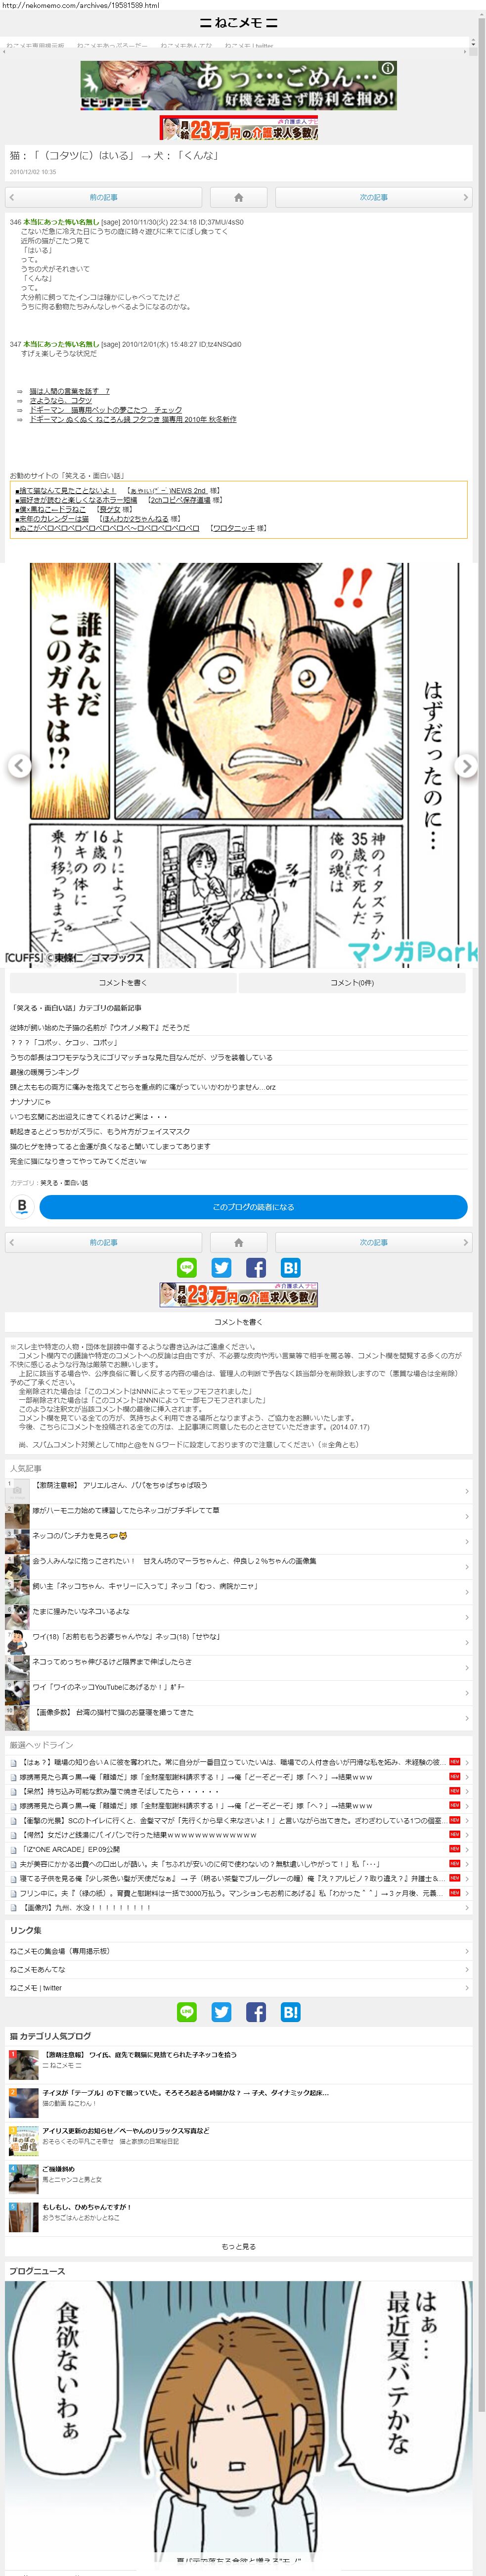Open thumbnail of もしもし、ひめちゃんですか！ blog
This screenshot has height=2576, width=486.
(x=23, y=2217)
